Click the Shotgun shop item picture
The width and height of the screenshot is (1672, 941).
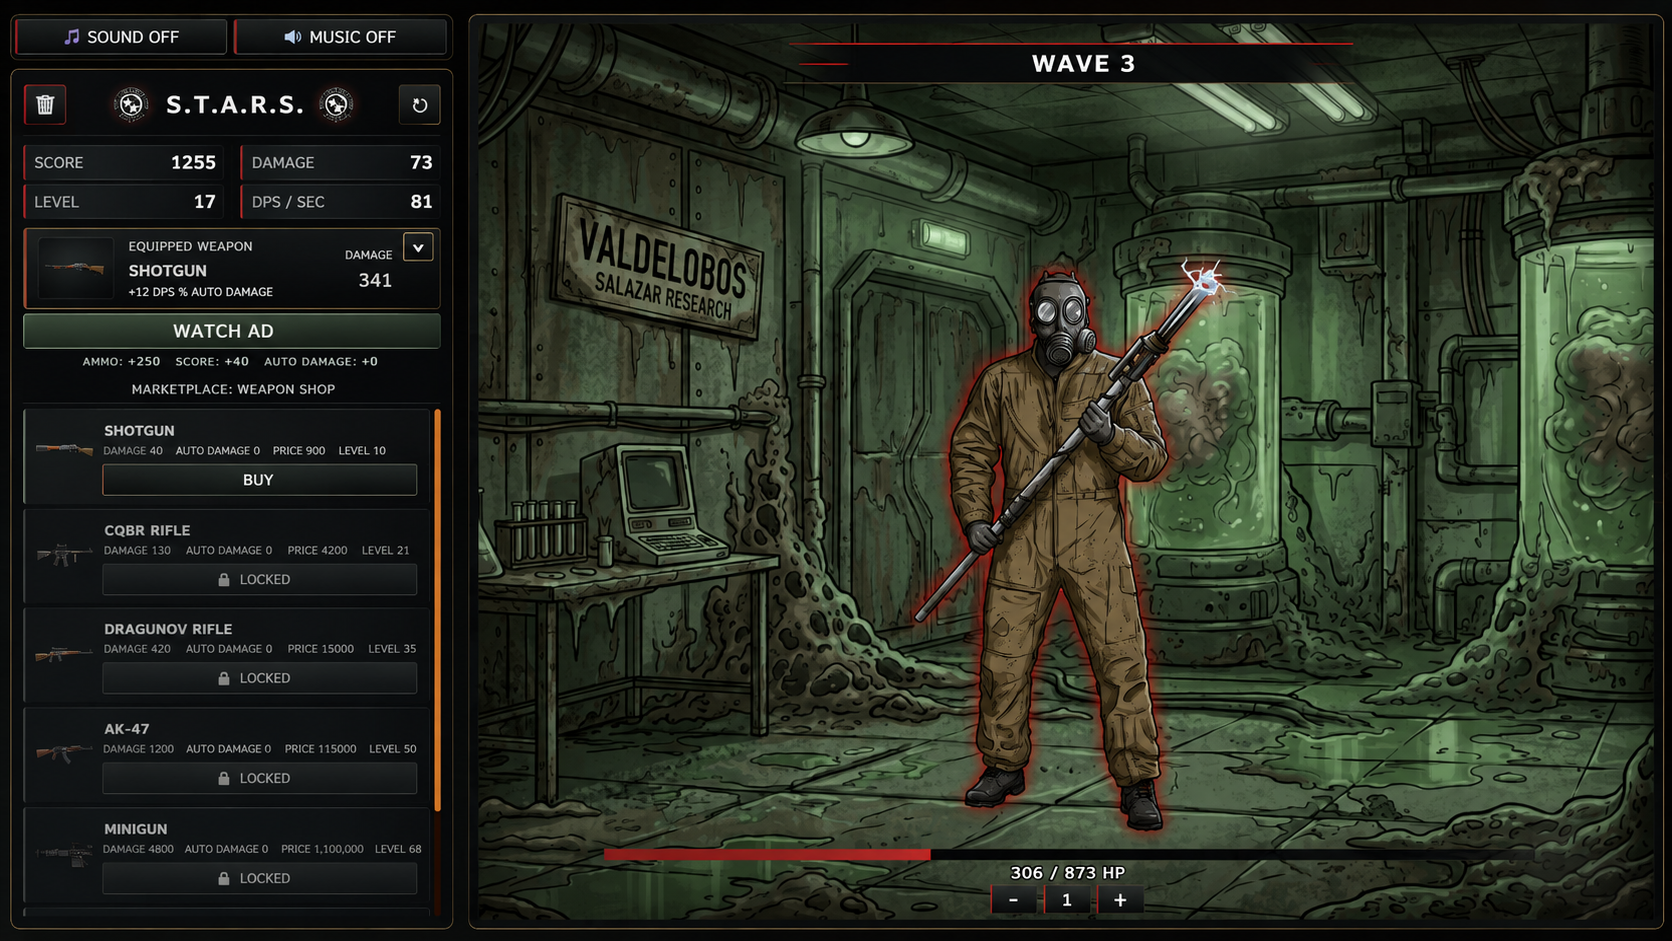tap(64, 450)
